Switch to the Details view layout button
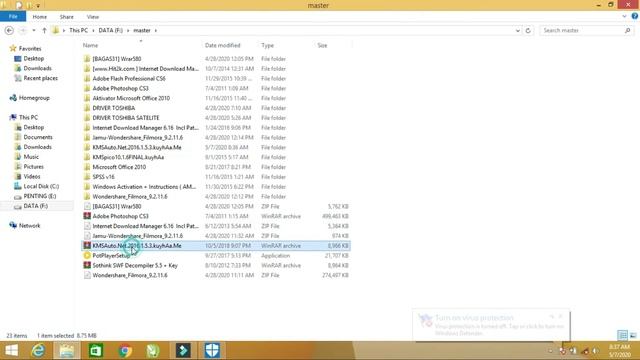The width and height of the screenshot is (640, 360). click(622, 336)
